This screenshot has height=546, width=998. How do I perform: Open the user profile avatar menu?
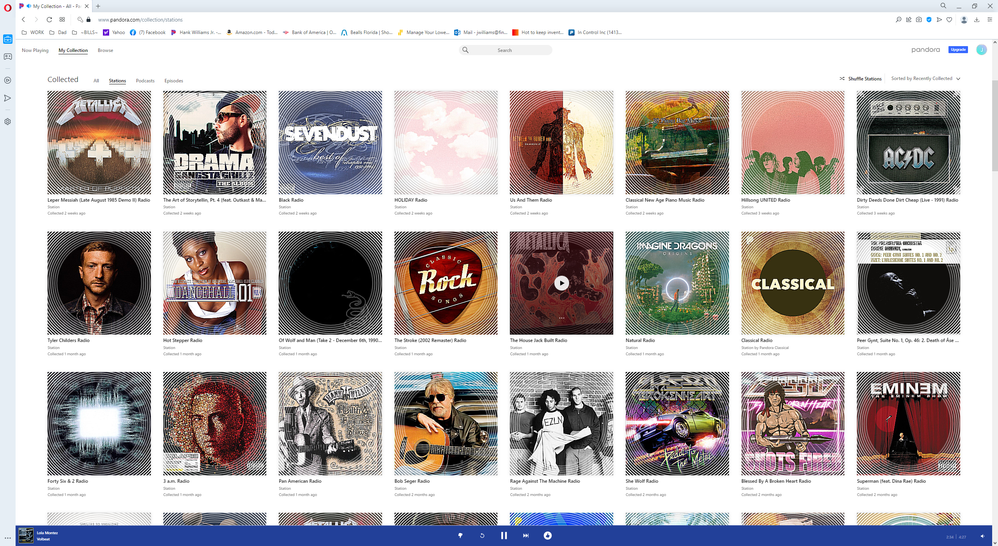[982, 49]
